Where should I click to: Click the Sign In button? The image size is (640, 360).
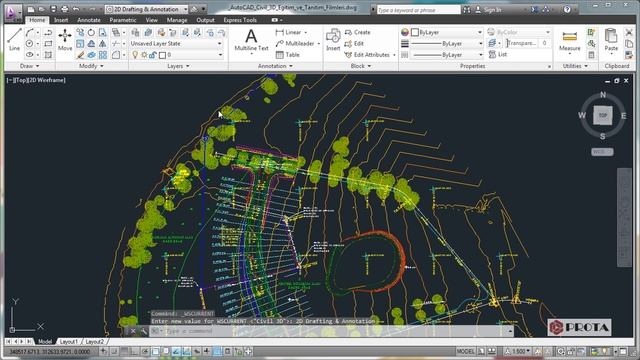tap(488, 9)
